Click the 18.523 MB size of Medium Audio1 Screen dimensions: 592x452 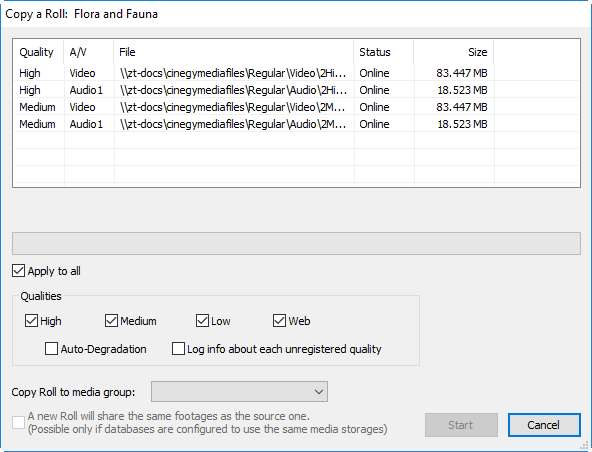(462, 124)
